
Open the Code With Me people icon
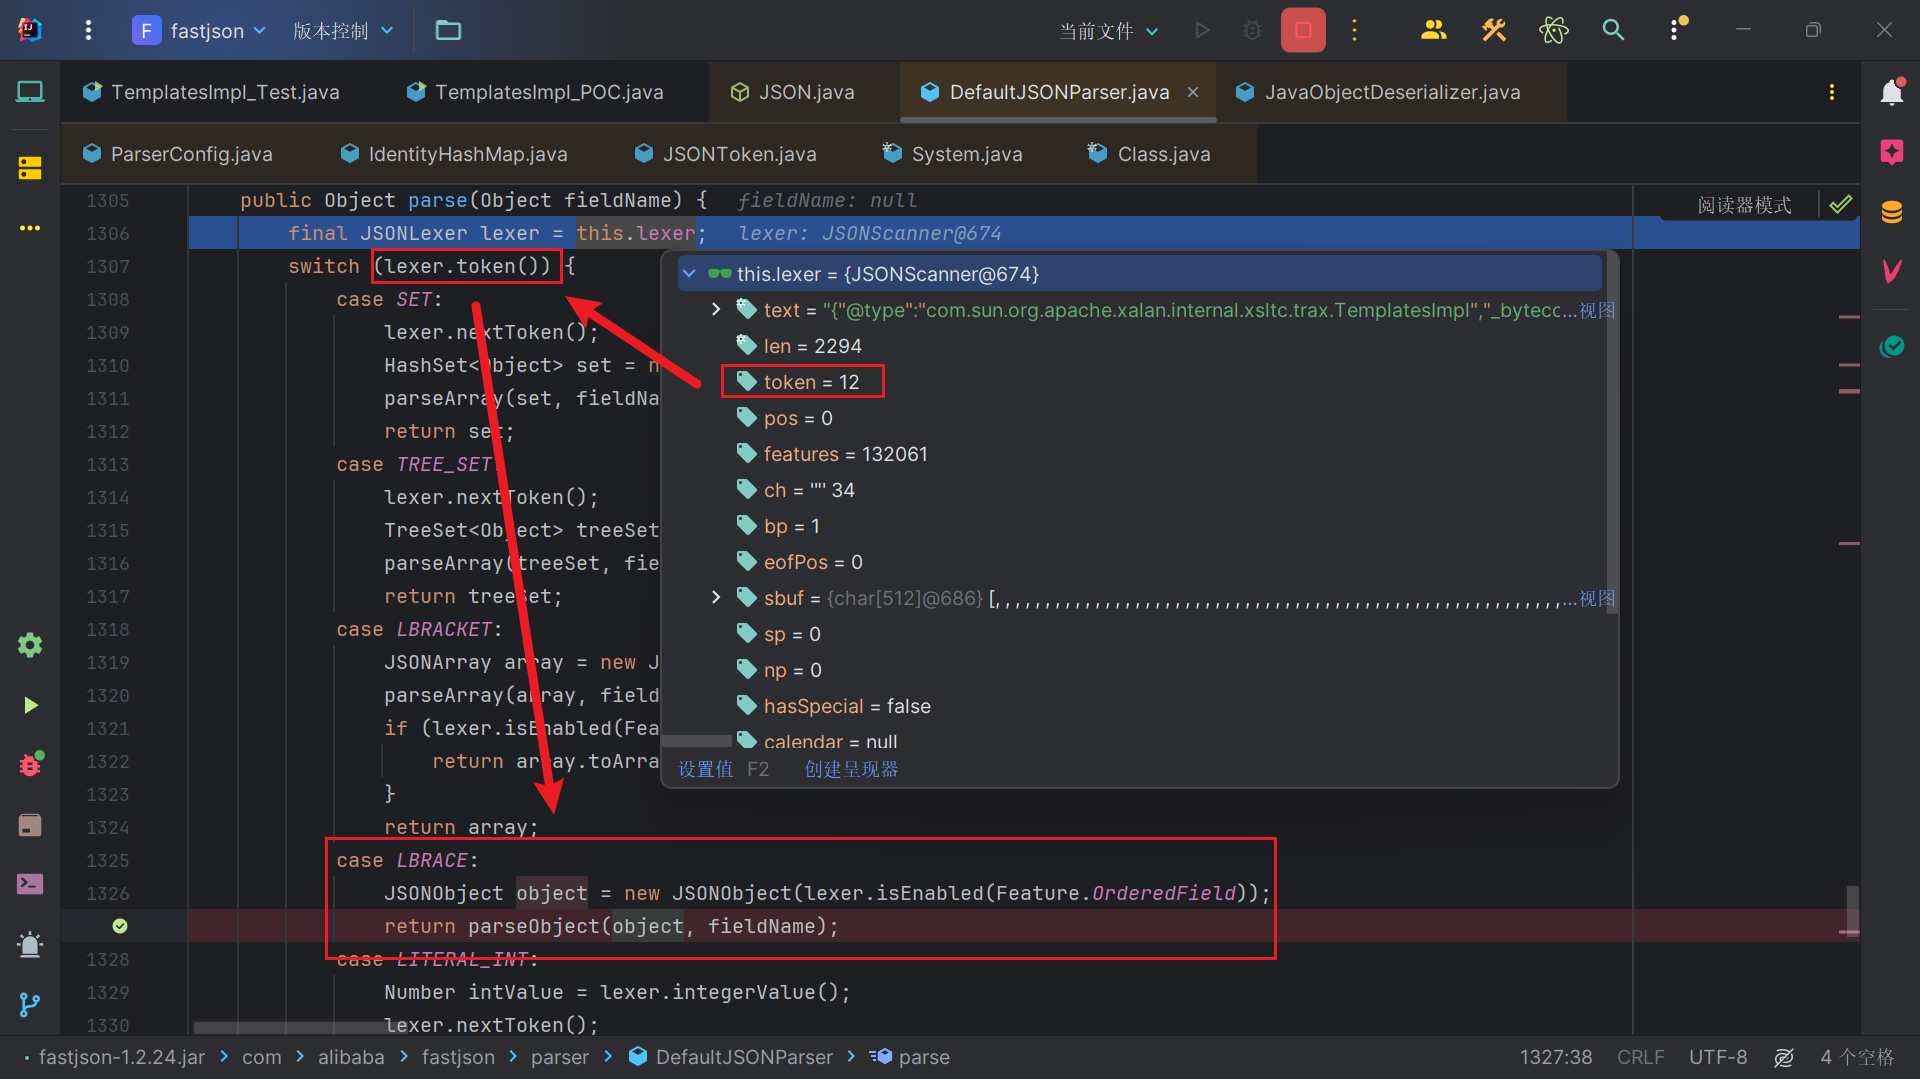[x=1434, y=30]
